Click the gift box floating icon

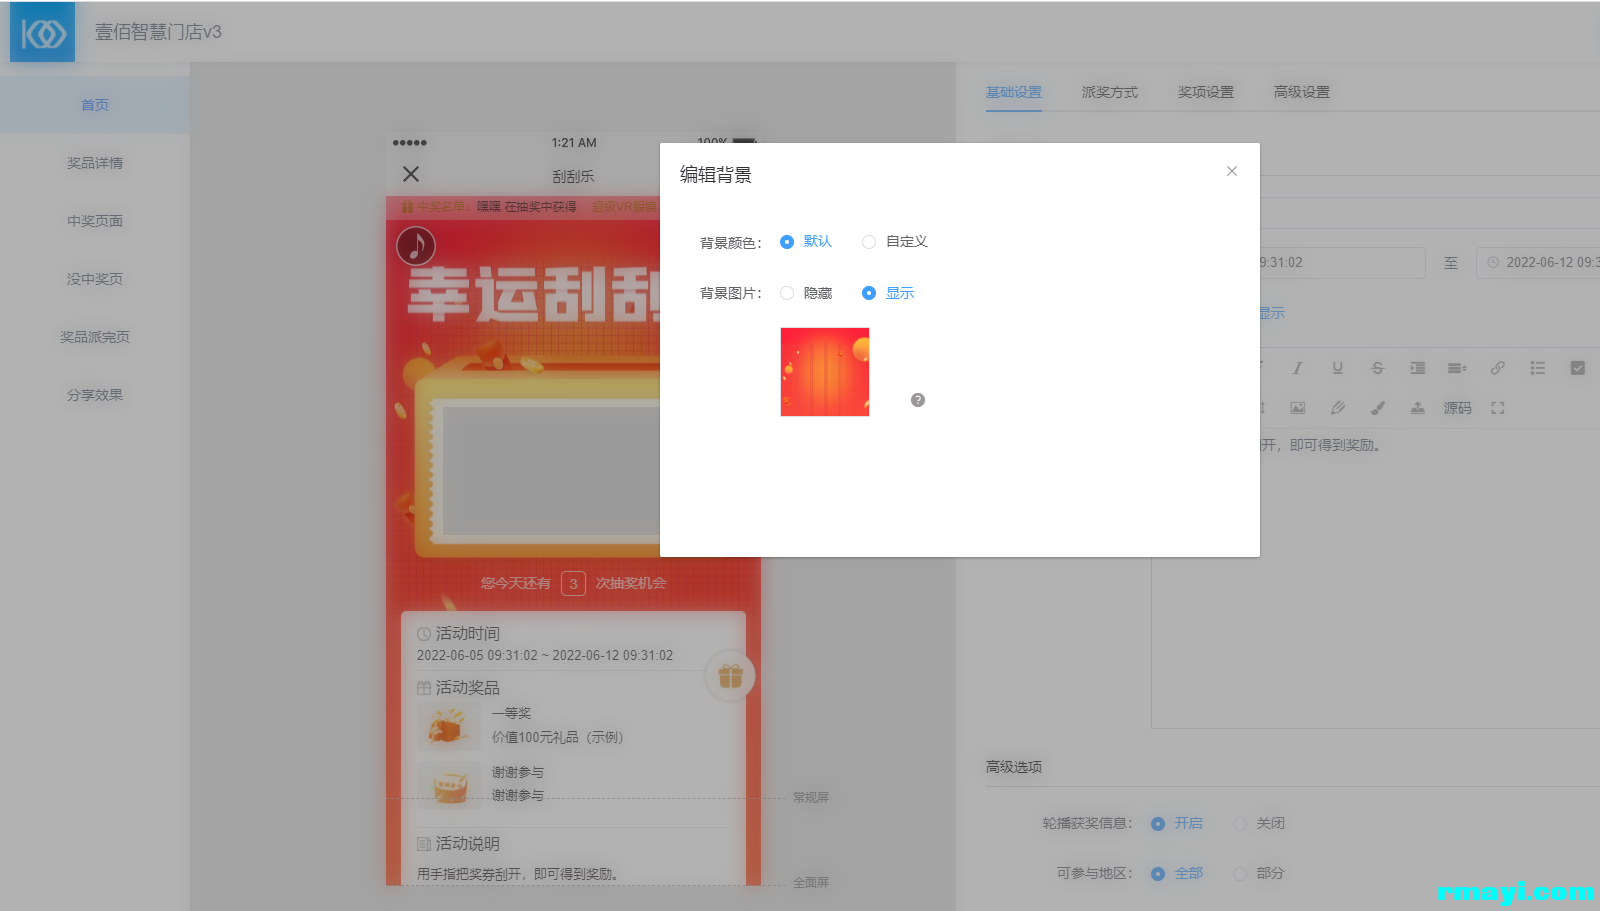click(730, 676)
